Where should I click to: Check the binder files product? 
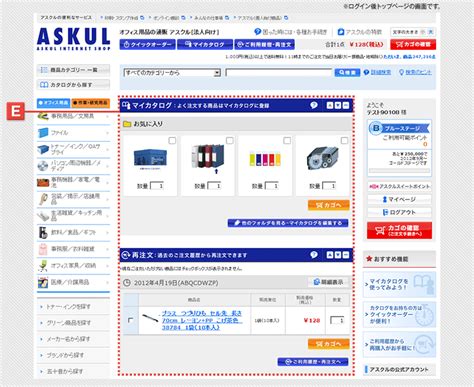point(230,141)
